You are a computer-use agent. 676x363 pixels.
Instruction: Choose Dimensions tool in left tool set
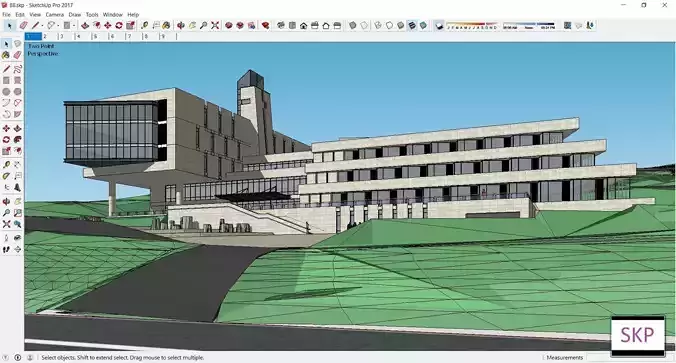[x=17, y=164]
